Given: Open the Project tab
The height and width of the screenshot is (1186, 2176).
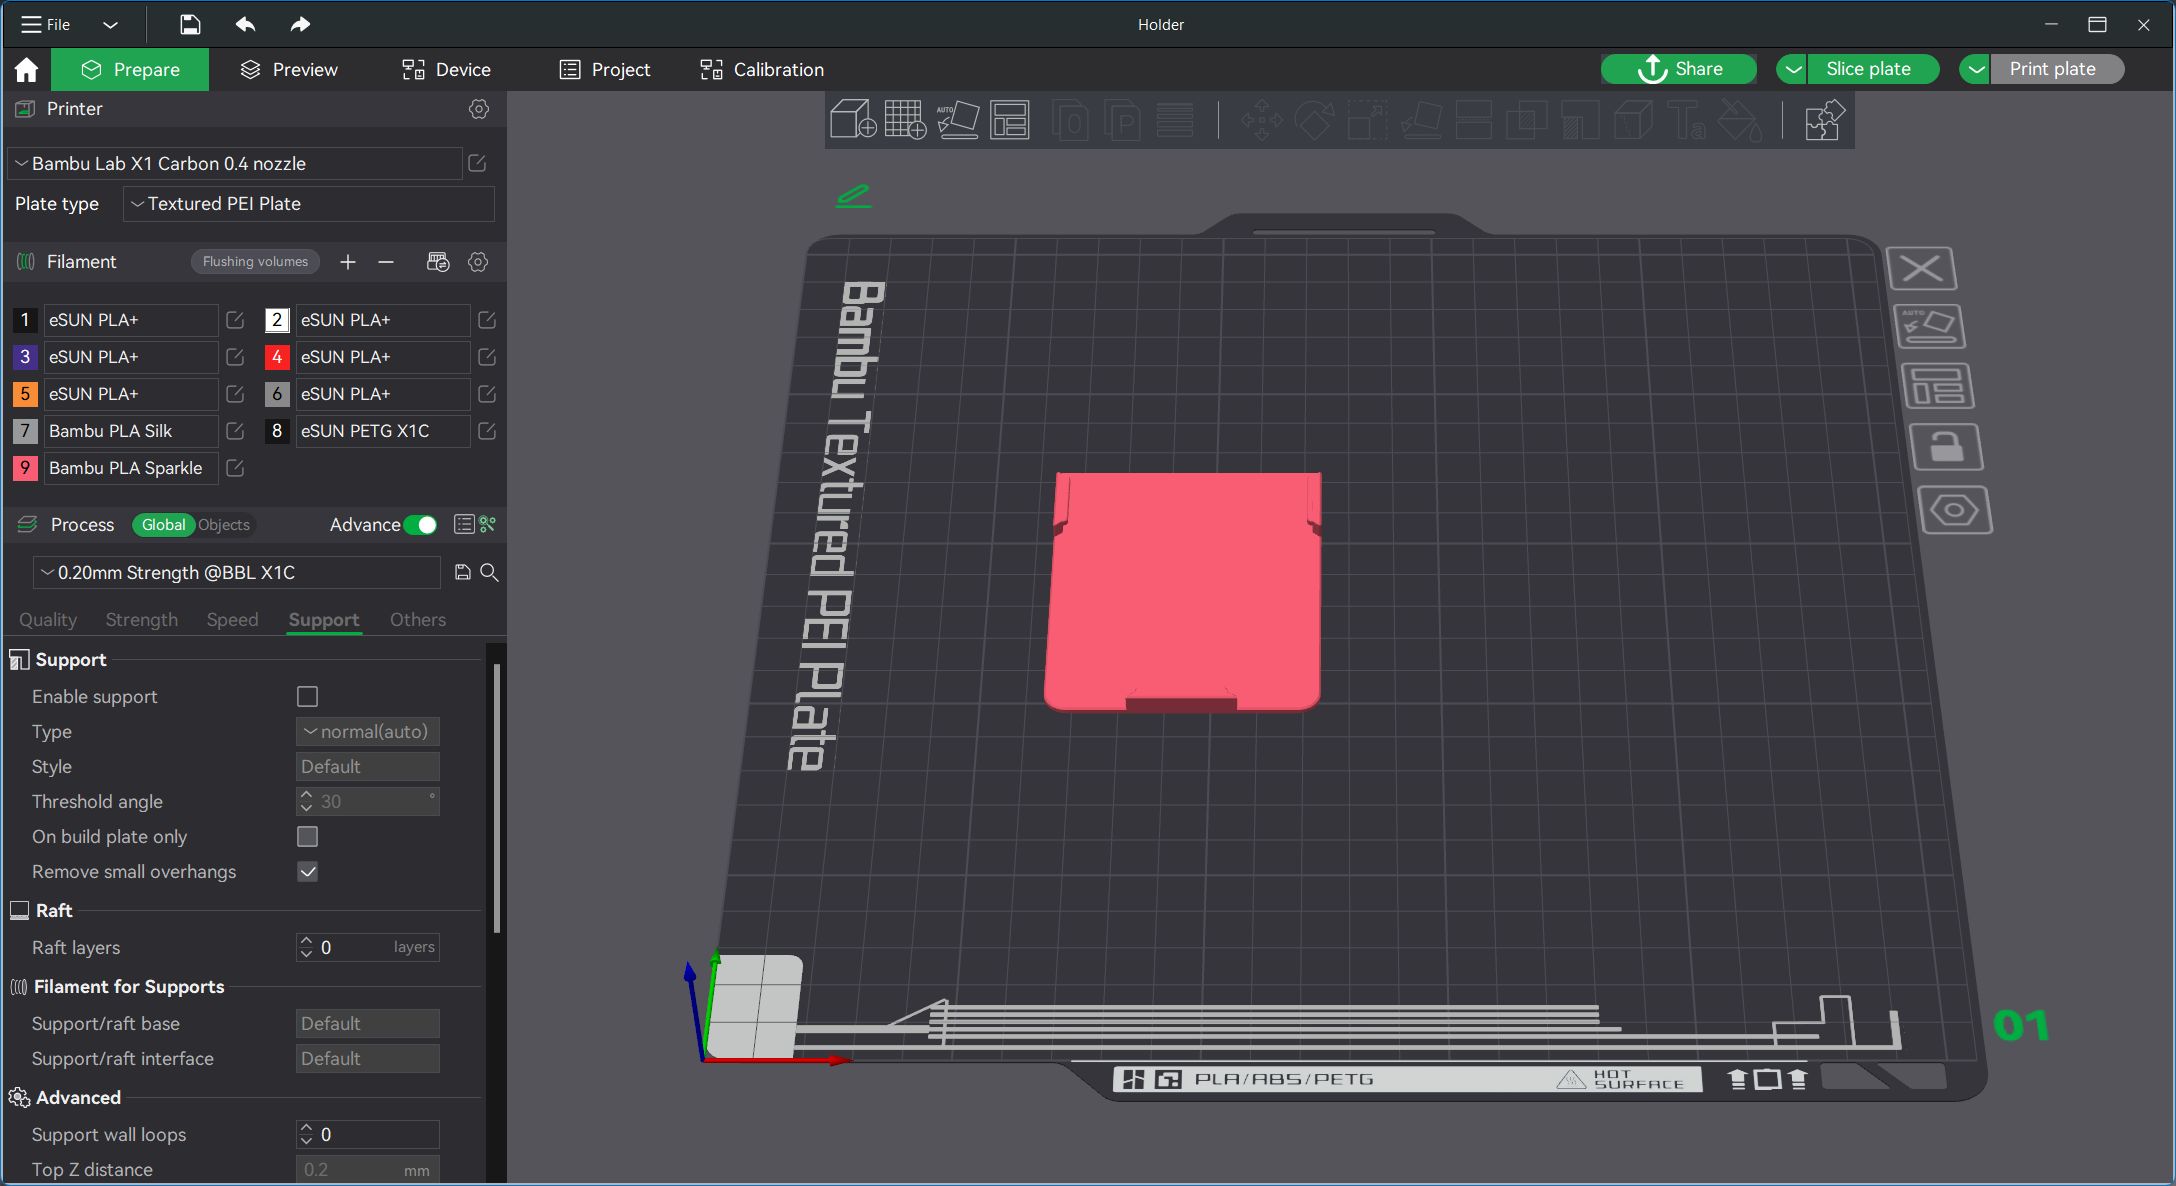Looking at the screenshot, I should (x=605, y=70).
